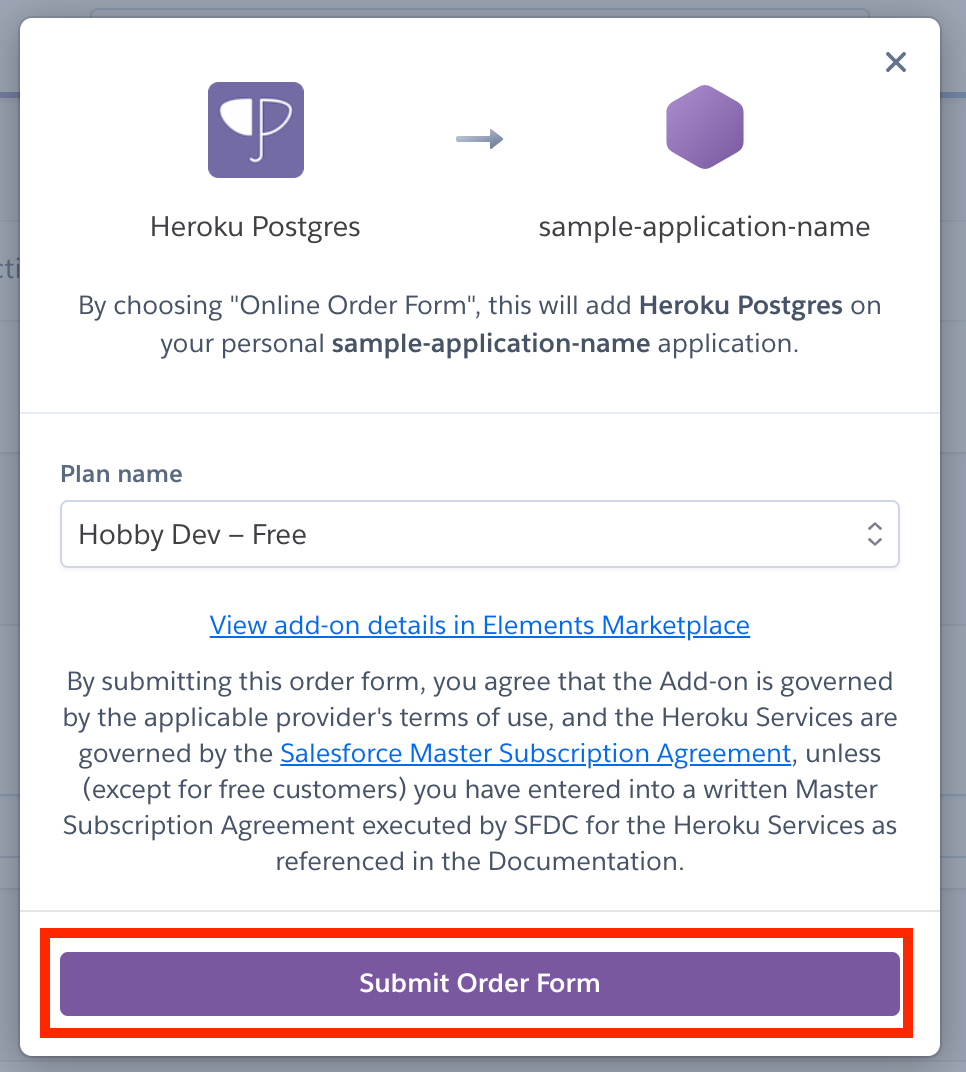966x1072 pixels.
Task: Open the Salesforce Master Subscription Agreement link
Action: [x=535, y=753]
